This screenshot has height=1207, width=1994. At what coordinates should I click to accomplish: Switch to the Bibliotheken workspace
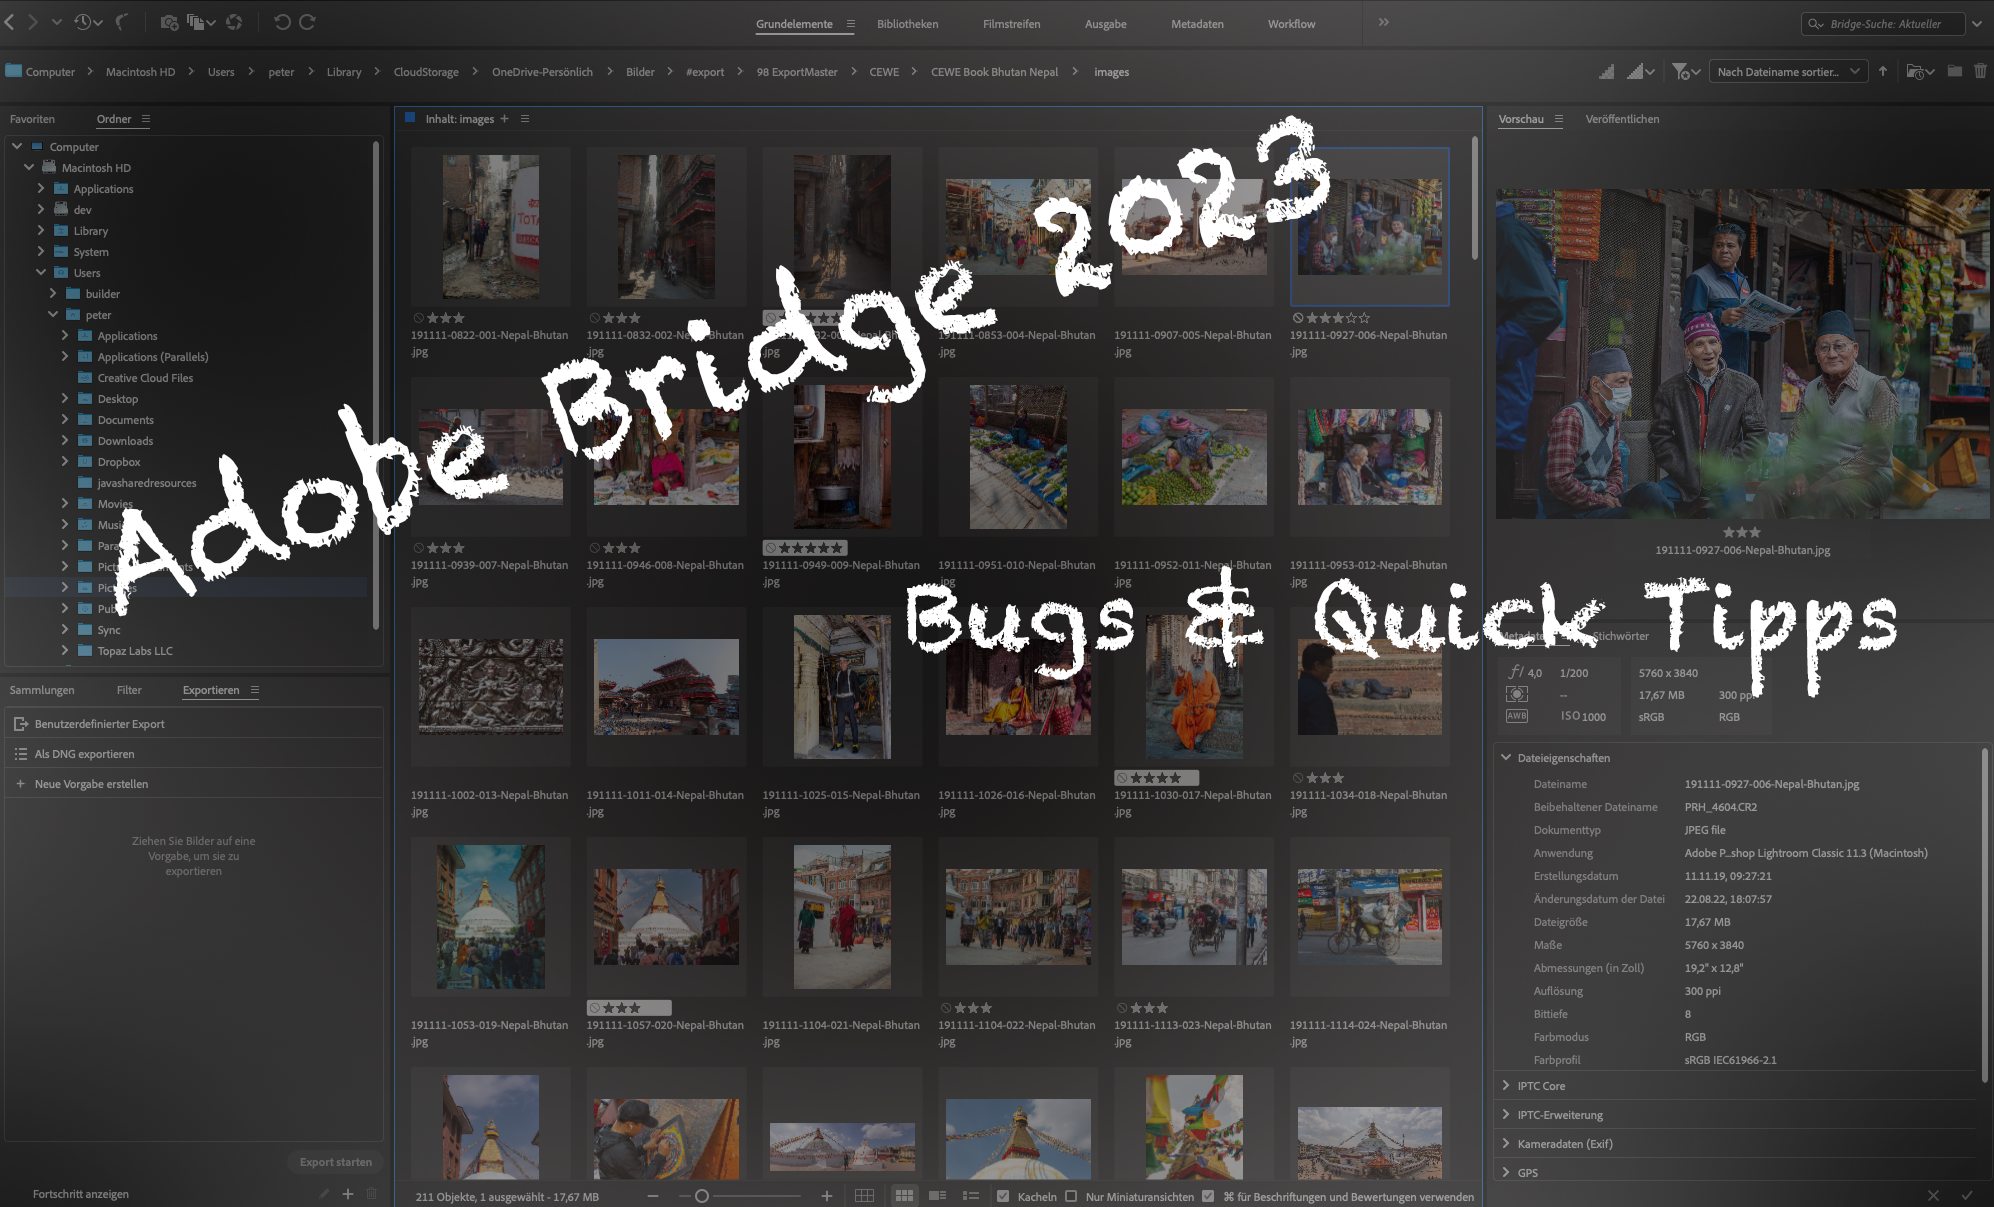point(907,24)
